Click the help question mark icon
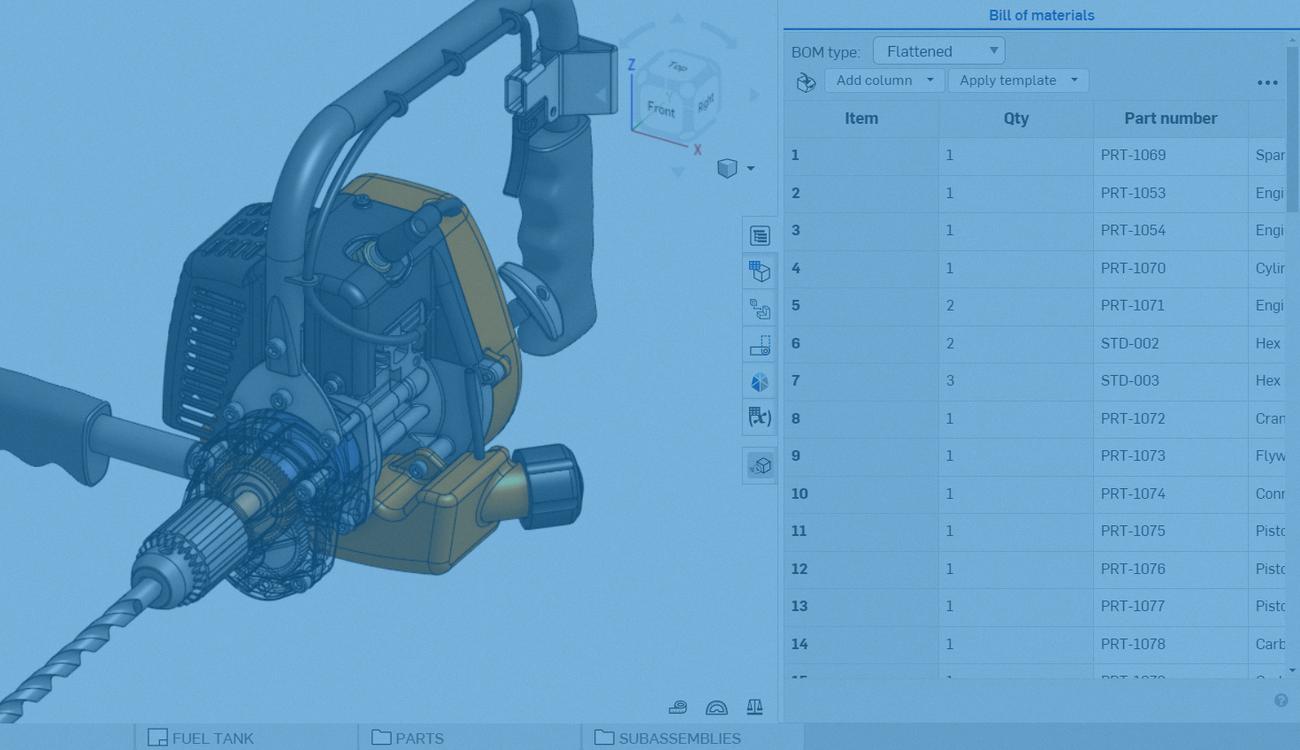 [x=1281, y=700]
